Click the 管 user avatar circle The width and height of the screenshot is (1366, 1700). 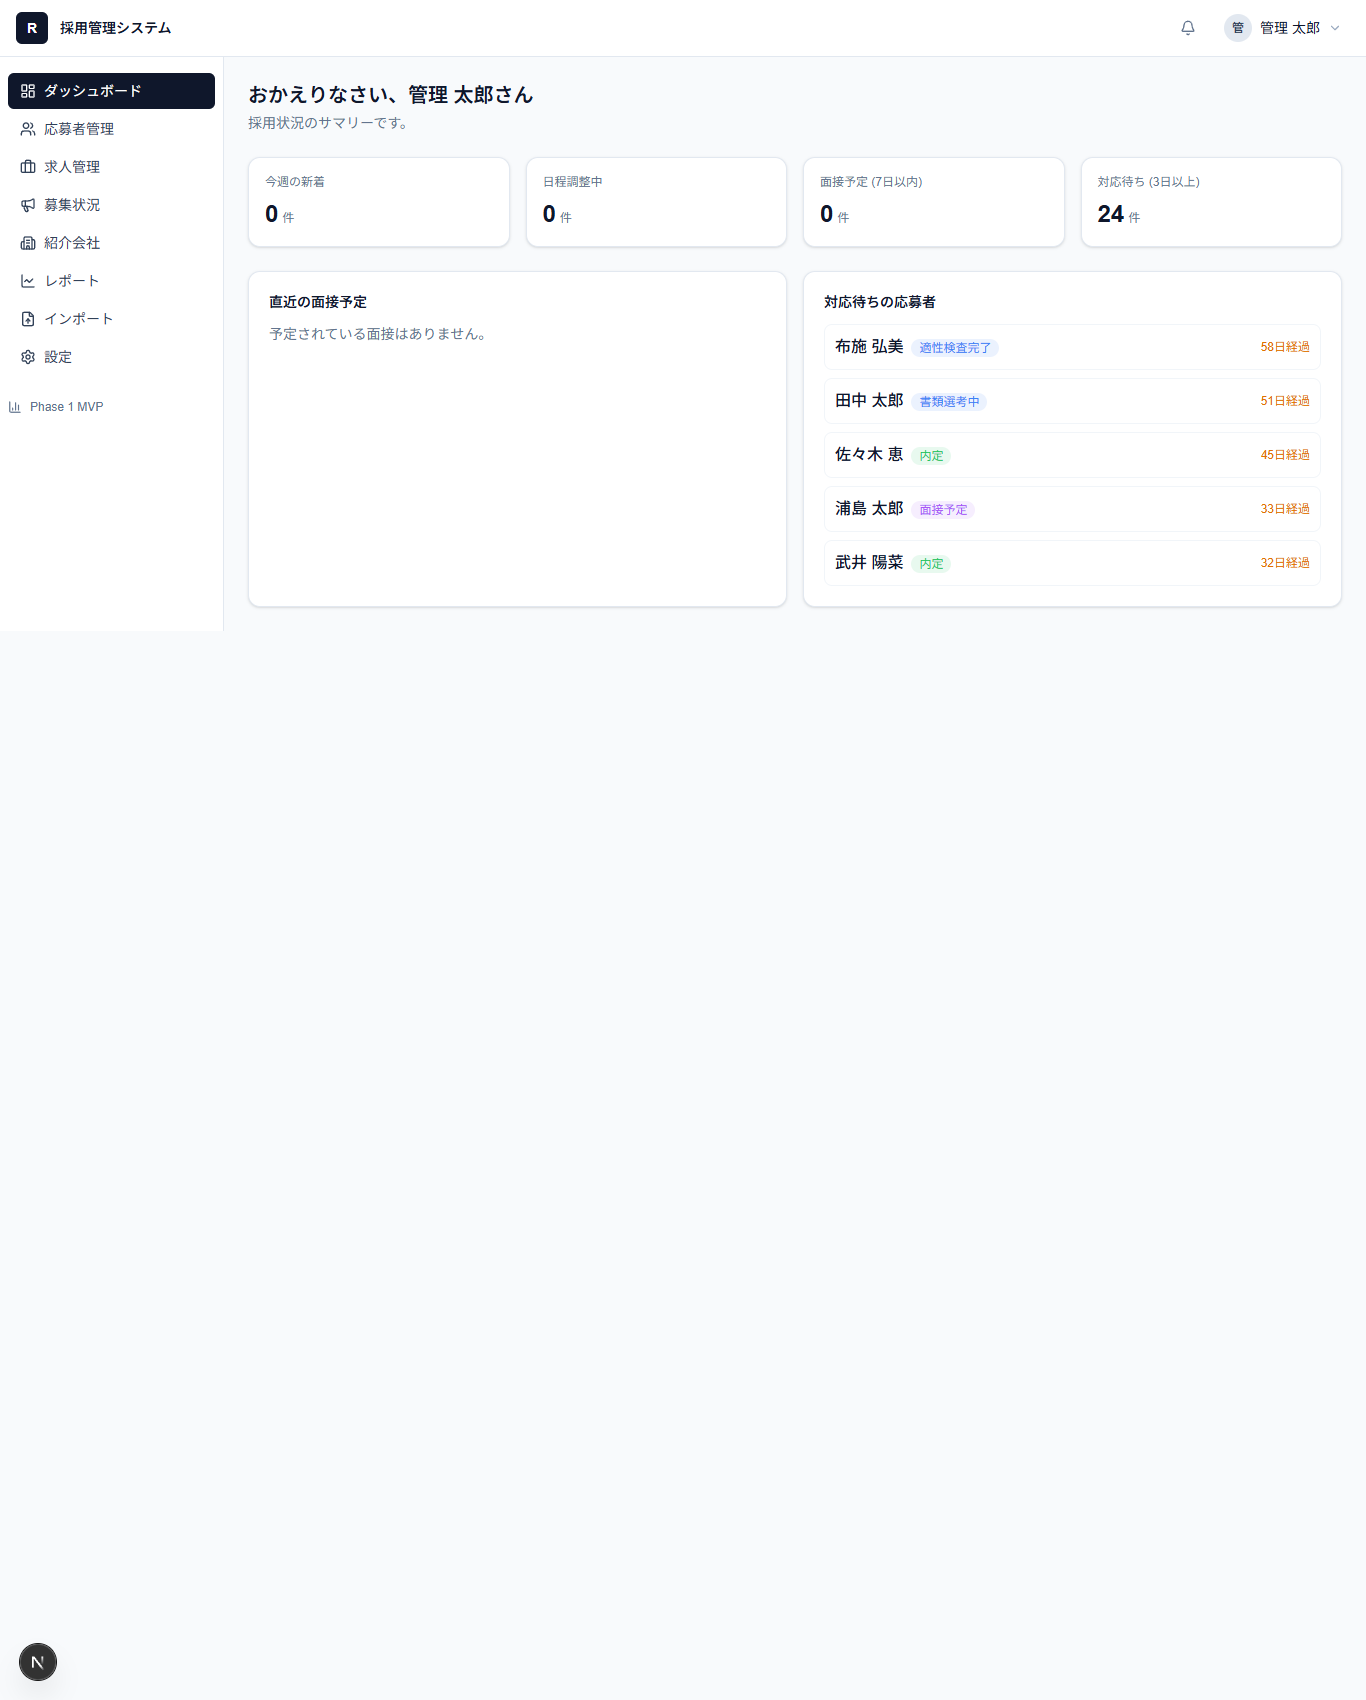[x=1238, y=28]
